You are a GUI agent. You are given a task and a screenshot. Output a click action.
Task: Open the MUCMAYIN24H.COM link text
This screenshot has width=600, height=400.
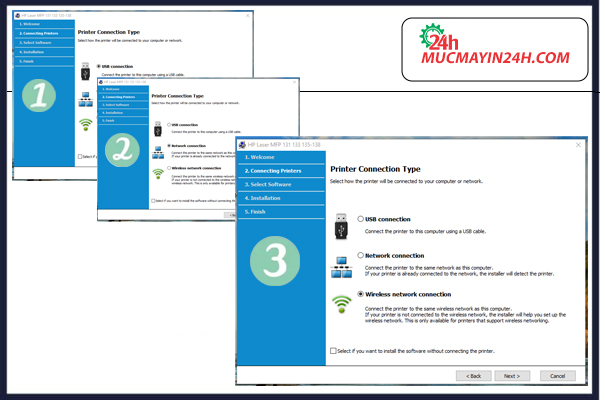pos(496,58)
